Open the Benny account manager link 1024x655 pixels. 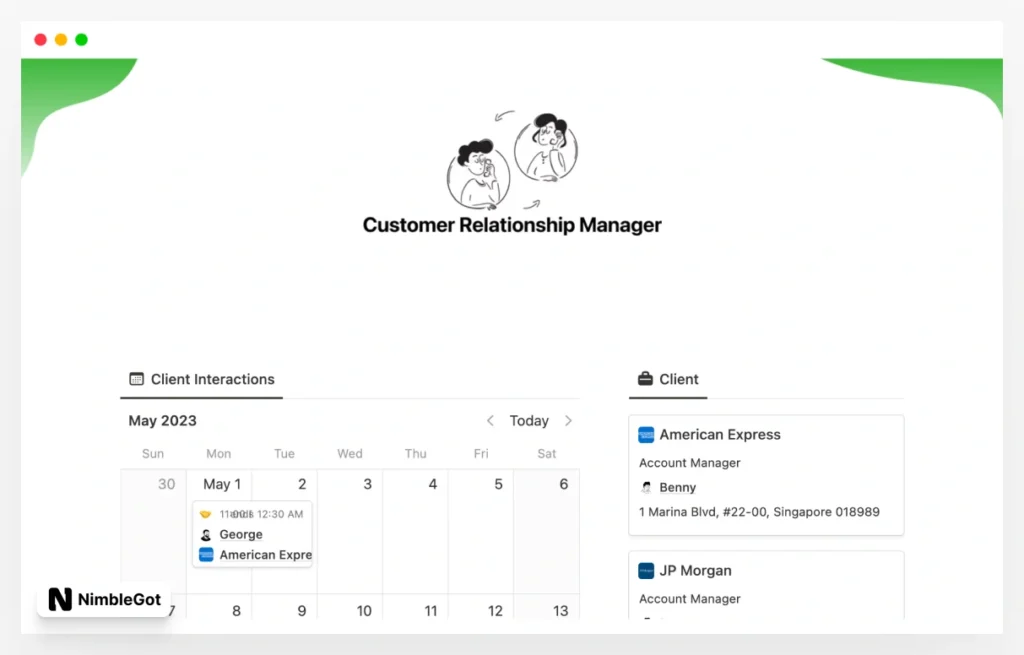click(x=677, y=487)
